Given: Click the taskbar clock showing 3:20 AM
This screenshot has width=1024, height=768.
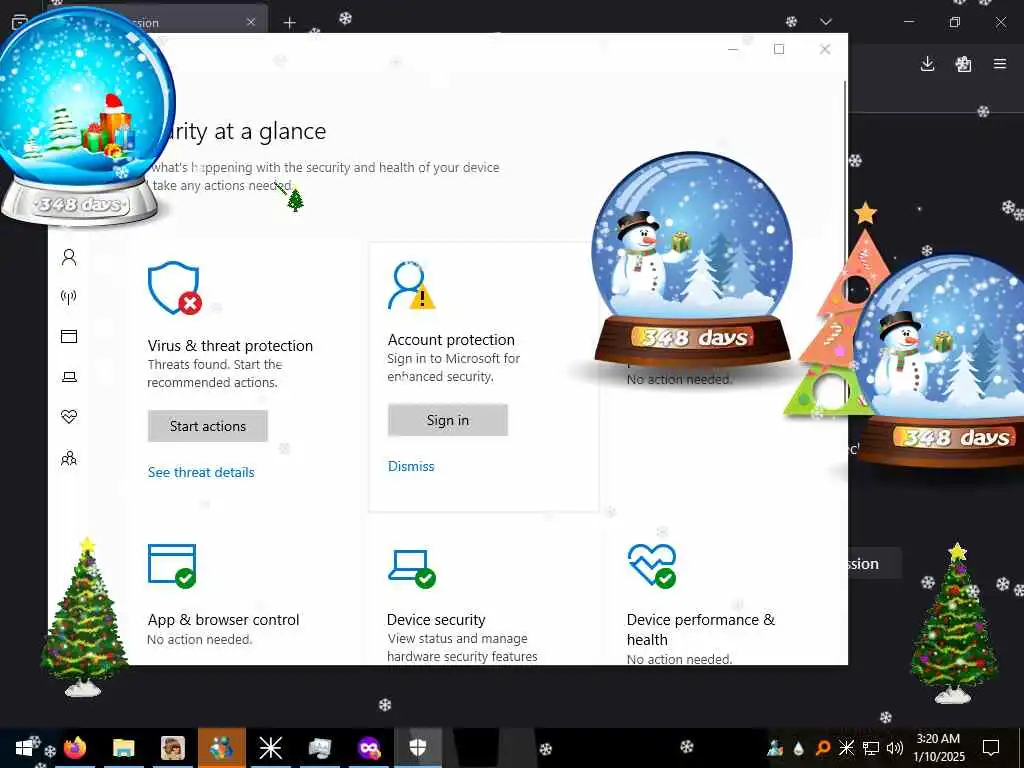Looking at the screenshot, I should click(938, 748).
